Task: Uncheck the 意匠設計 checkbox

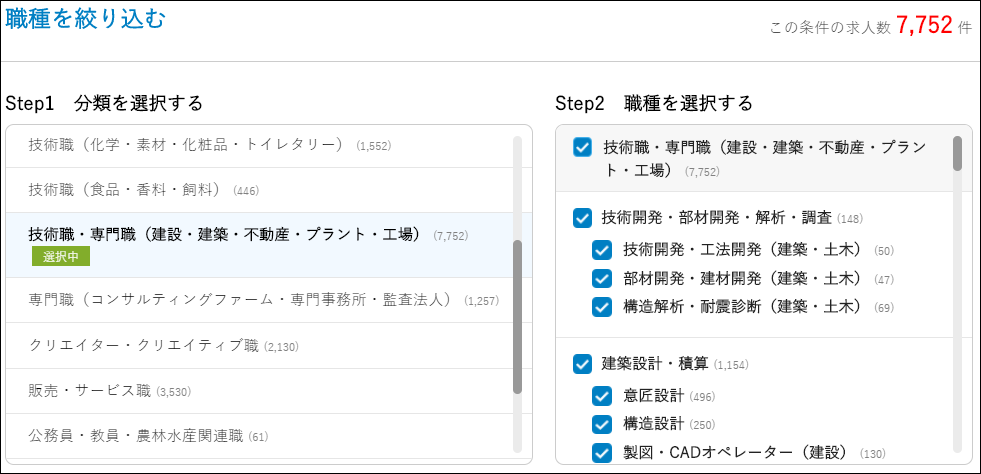Action: [x=602, y=396]
